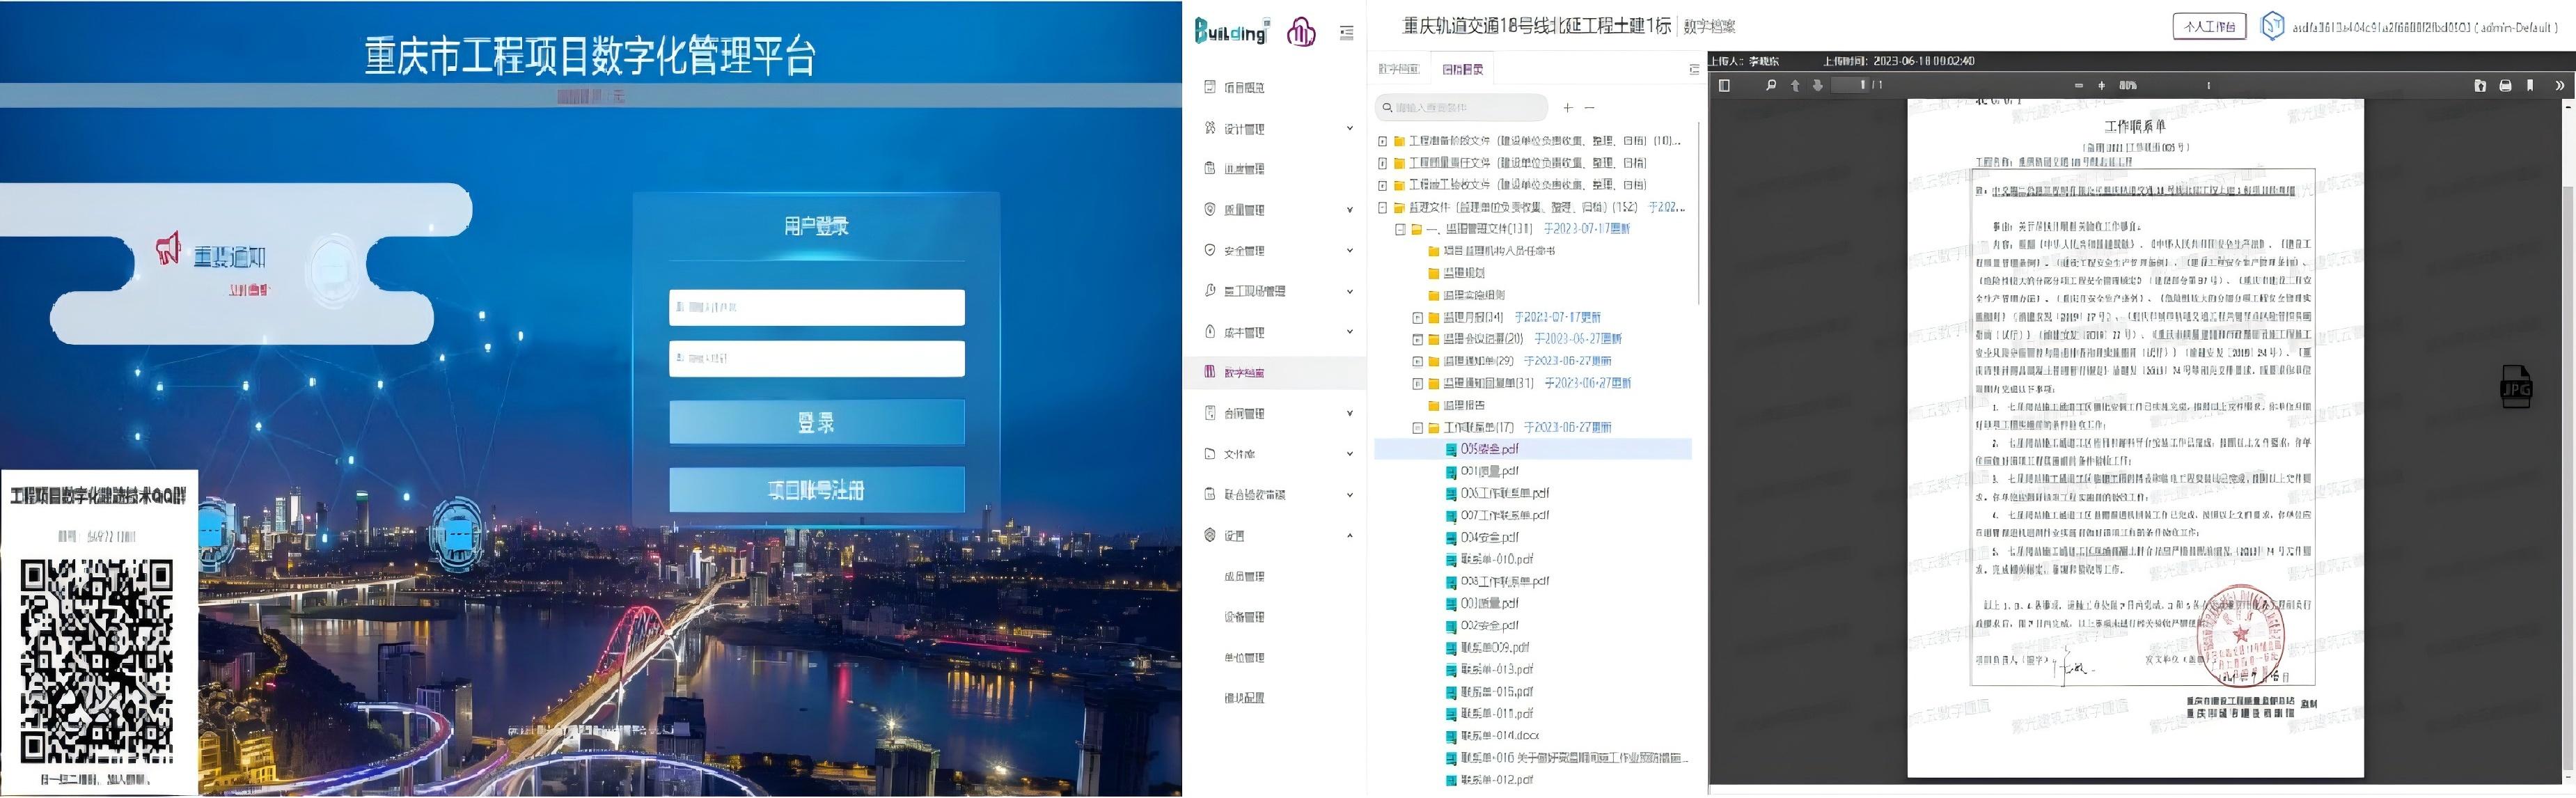Click the 项目账号注册 button
Image resolution: width=2576 pixels, height=798 pixels.
[x=816, y=490]
